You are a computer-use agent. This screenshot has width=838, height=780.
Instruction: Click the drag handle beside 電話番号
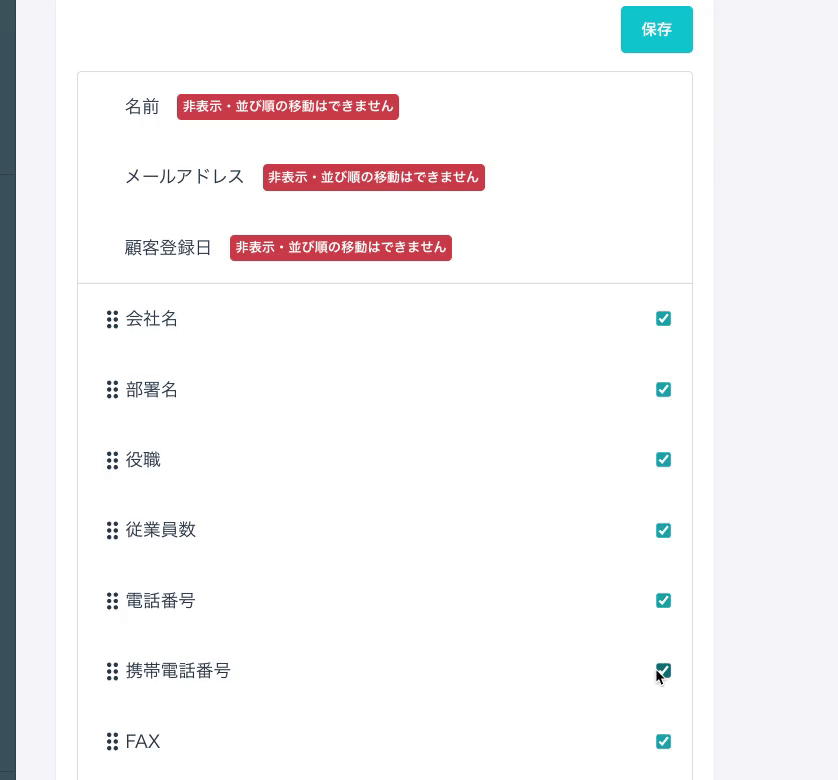tap(112, 601)
